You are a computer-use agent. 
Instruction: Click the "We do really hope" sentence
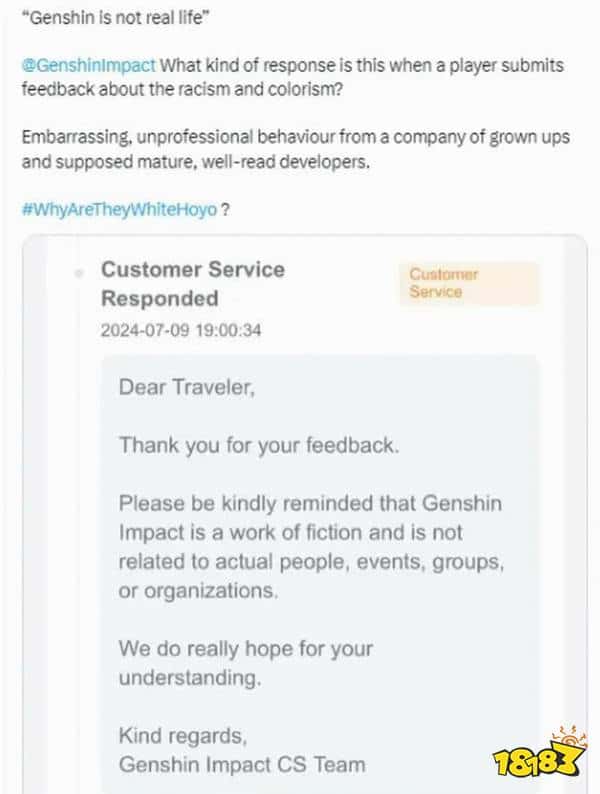tap(245, 648)
